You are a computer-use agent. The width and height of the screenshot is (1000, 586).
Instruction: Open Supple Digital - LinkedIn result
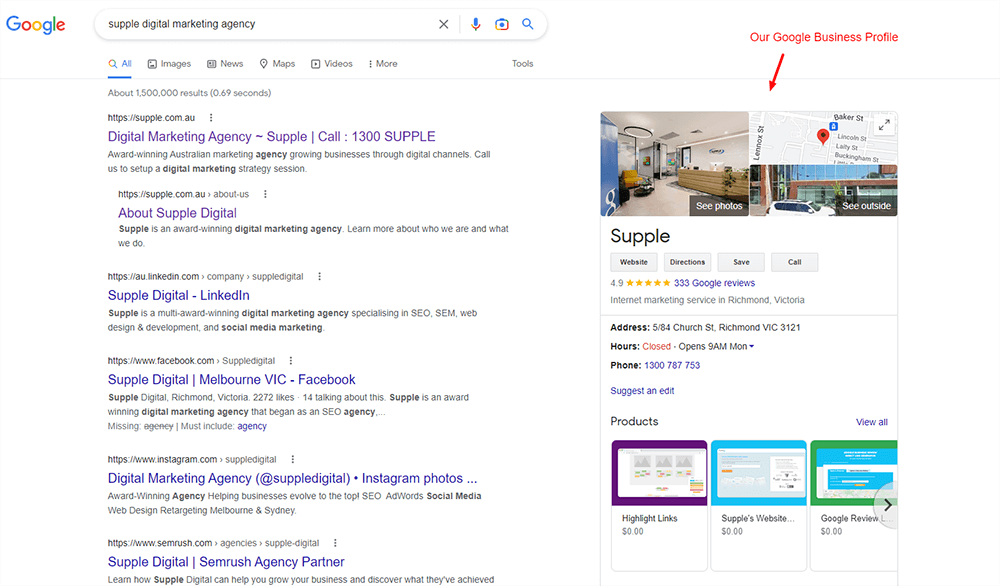coord(179,295)
